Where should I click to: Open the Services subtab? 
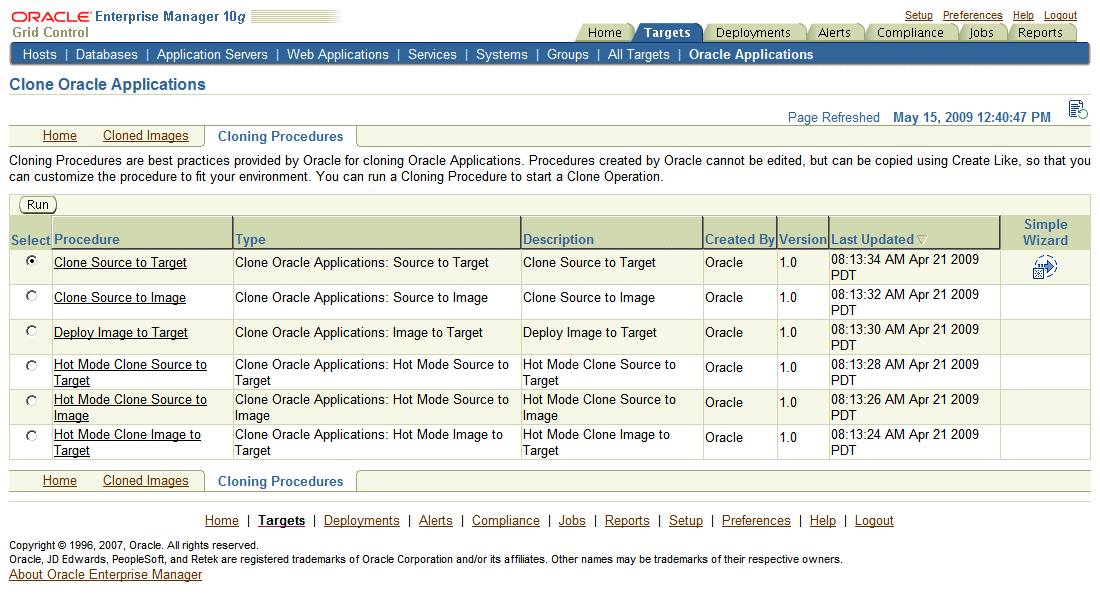point(432,54)
